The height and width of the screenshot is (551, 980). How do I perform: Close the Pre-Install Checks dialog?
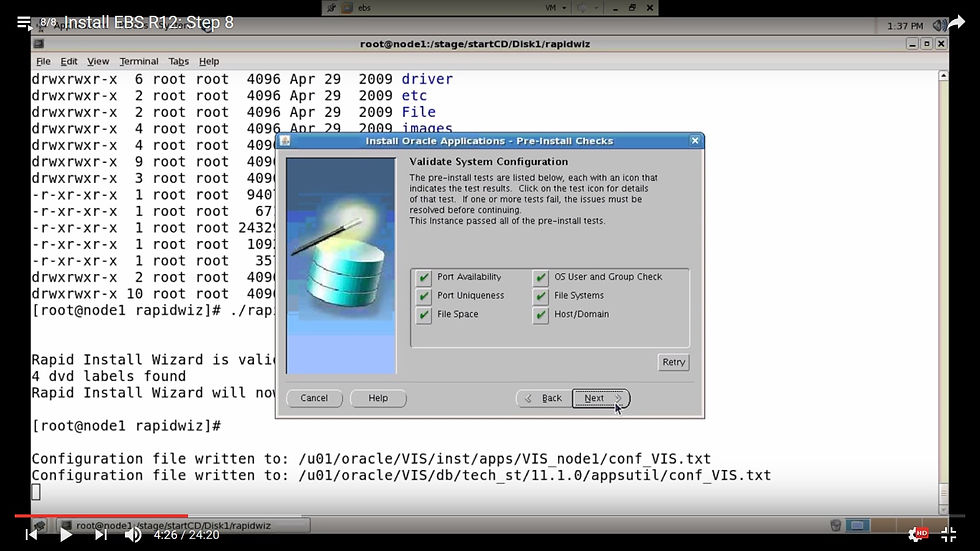(694, 141)
